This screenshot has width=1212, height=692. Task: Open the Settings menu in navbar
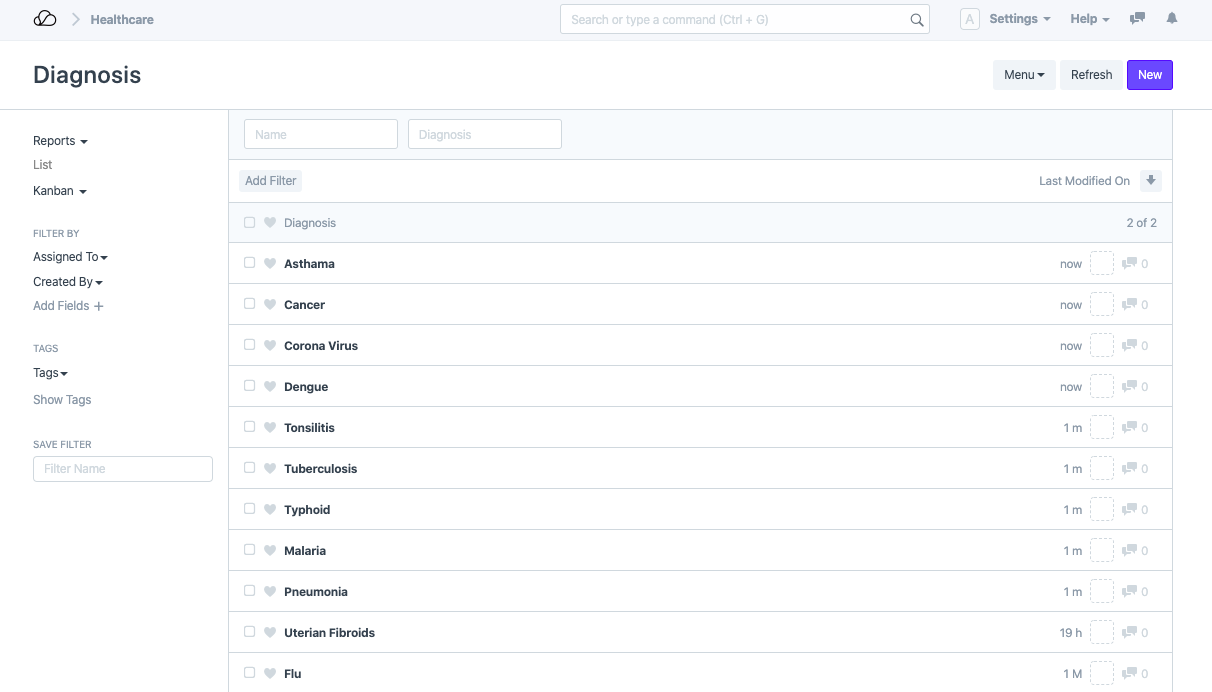click(1019, 19)
